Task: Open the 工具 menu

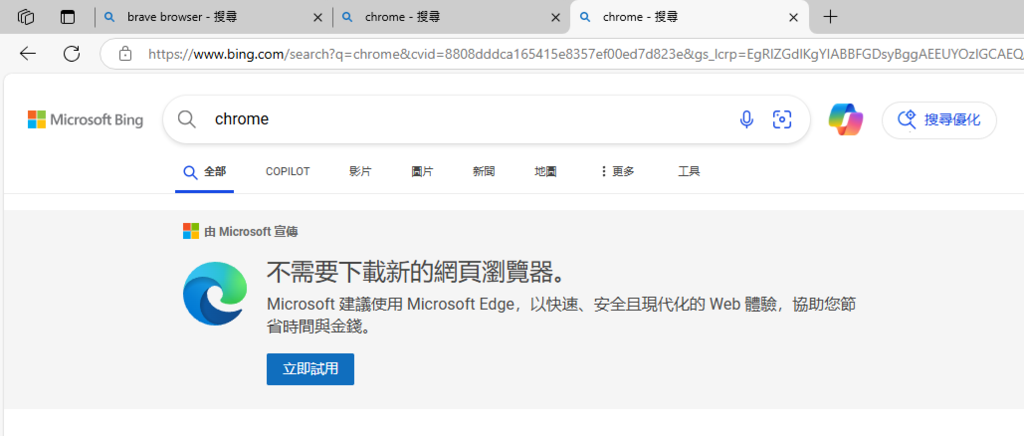Action: click(689, 172)
